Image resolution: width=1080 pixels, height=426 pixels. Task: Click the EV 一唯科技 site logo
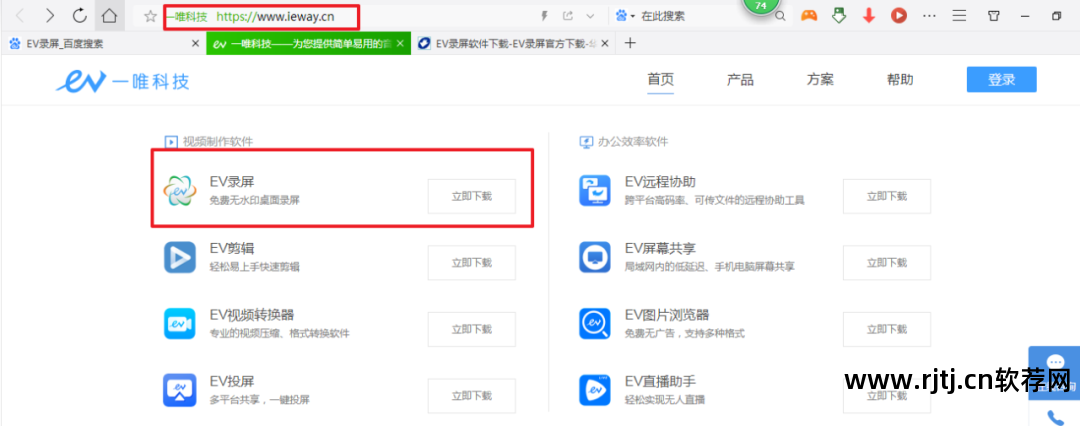tap(122, 81)
